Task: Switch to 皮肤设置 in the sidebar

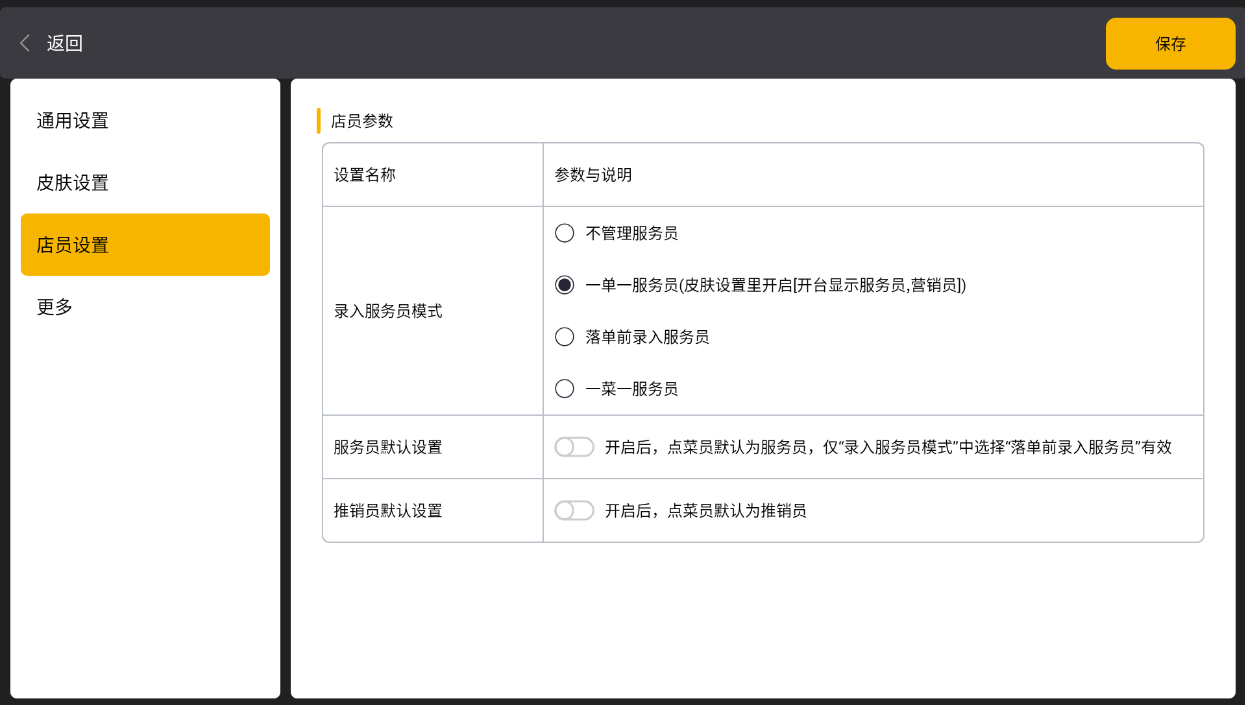Action: pyautogui.click(x=73, y=183)
